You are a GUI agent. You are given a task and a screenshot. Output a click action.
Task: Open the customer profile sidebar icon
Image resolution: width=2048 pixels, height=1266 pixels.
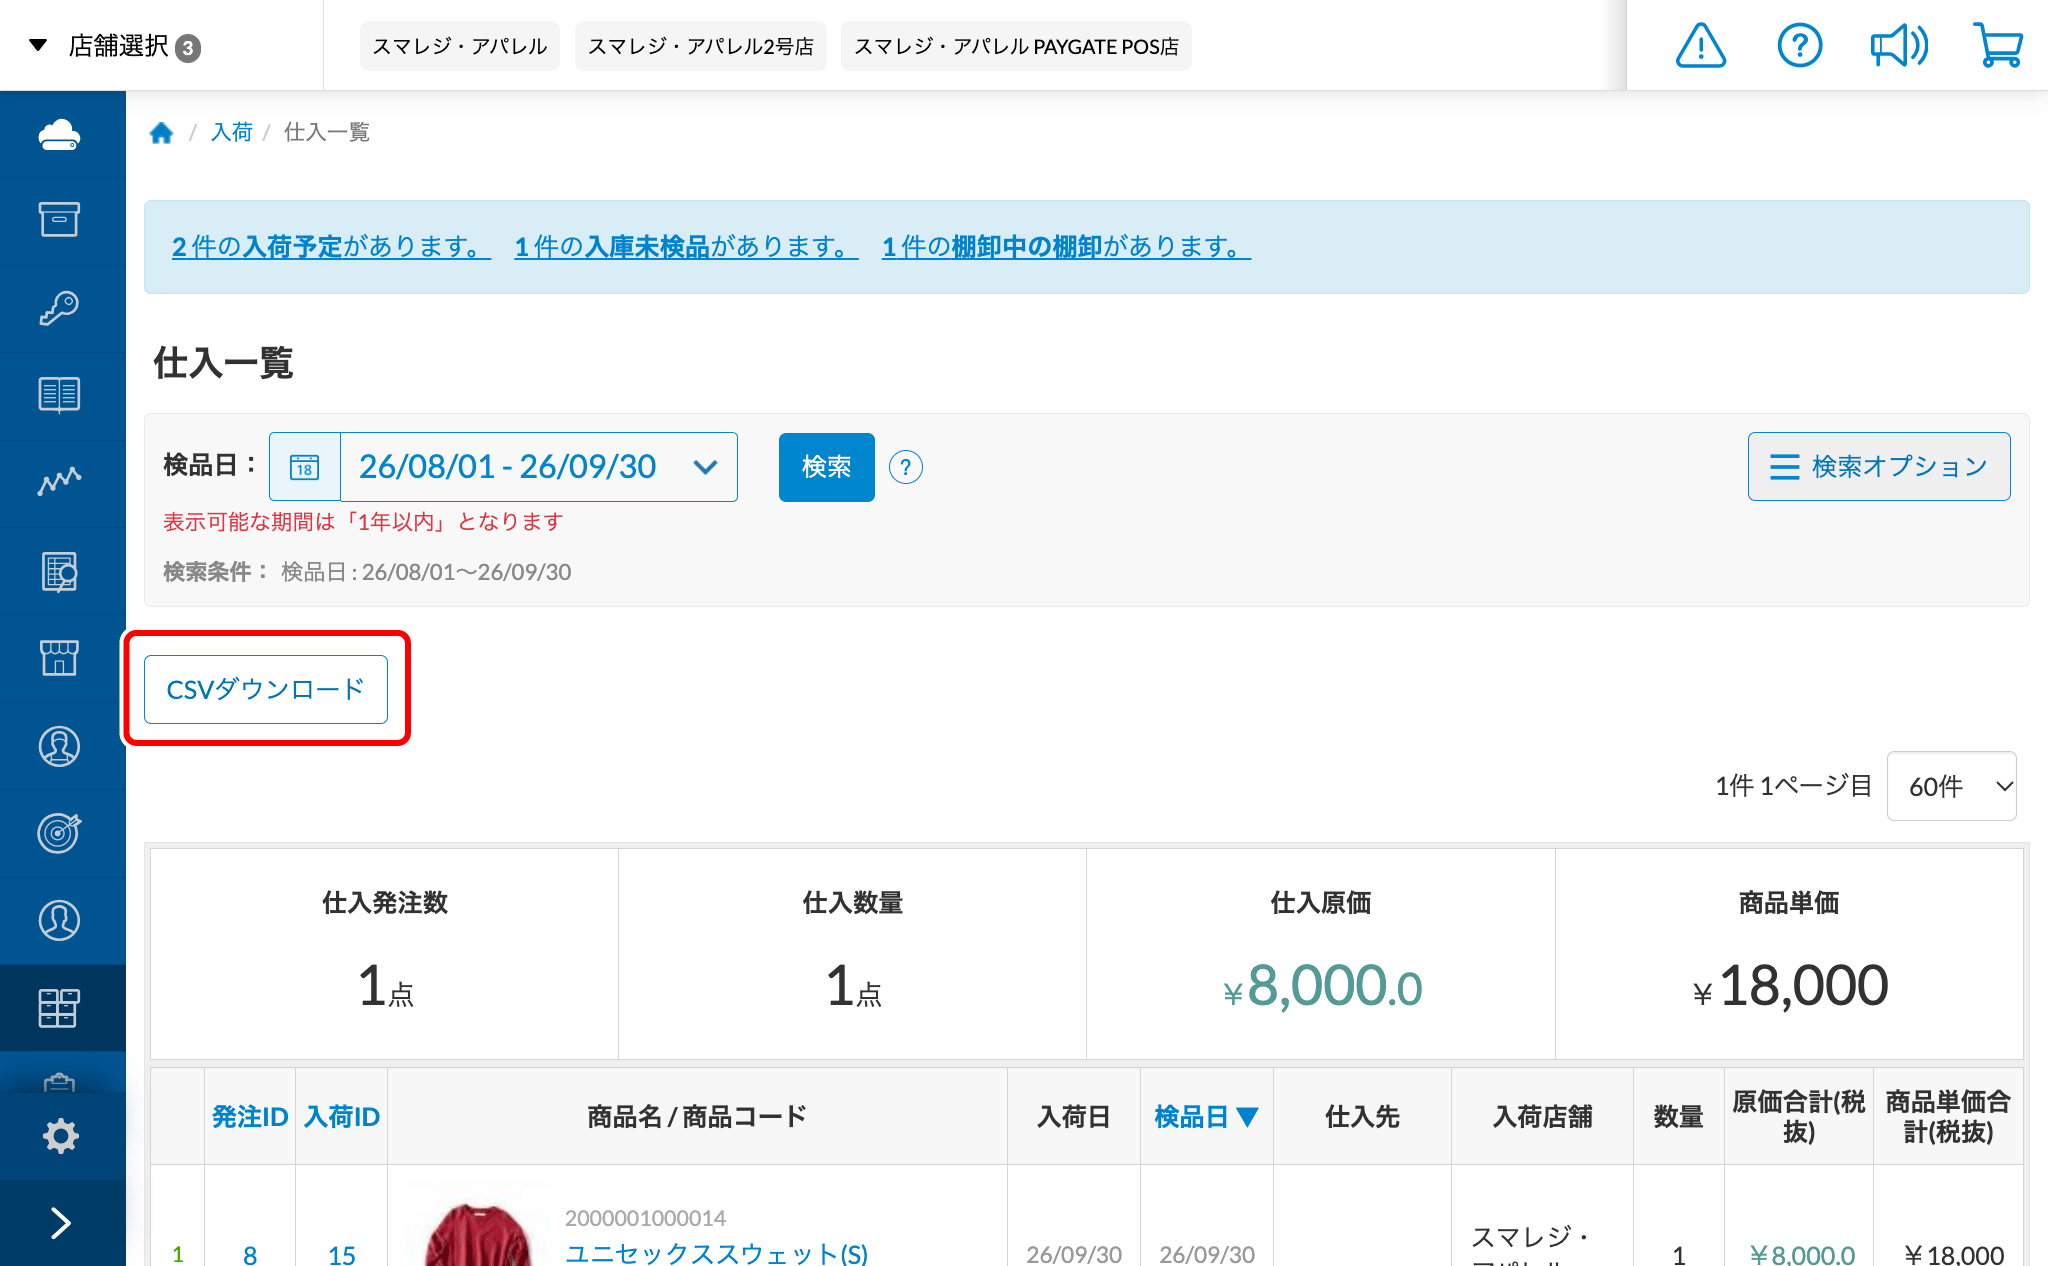[60, 746]
